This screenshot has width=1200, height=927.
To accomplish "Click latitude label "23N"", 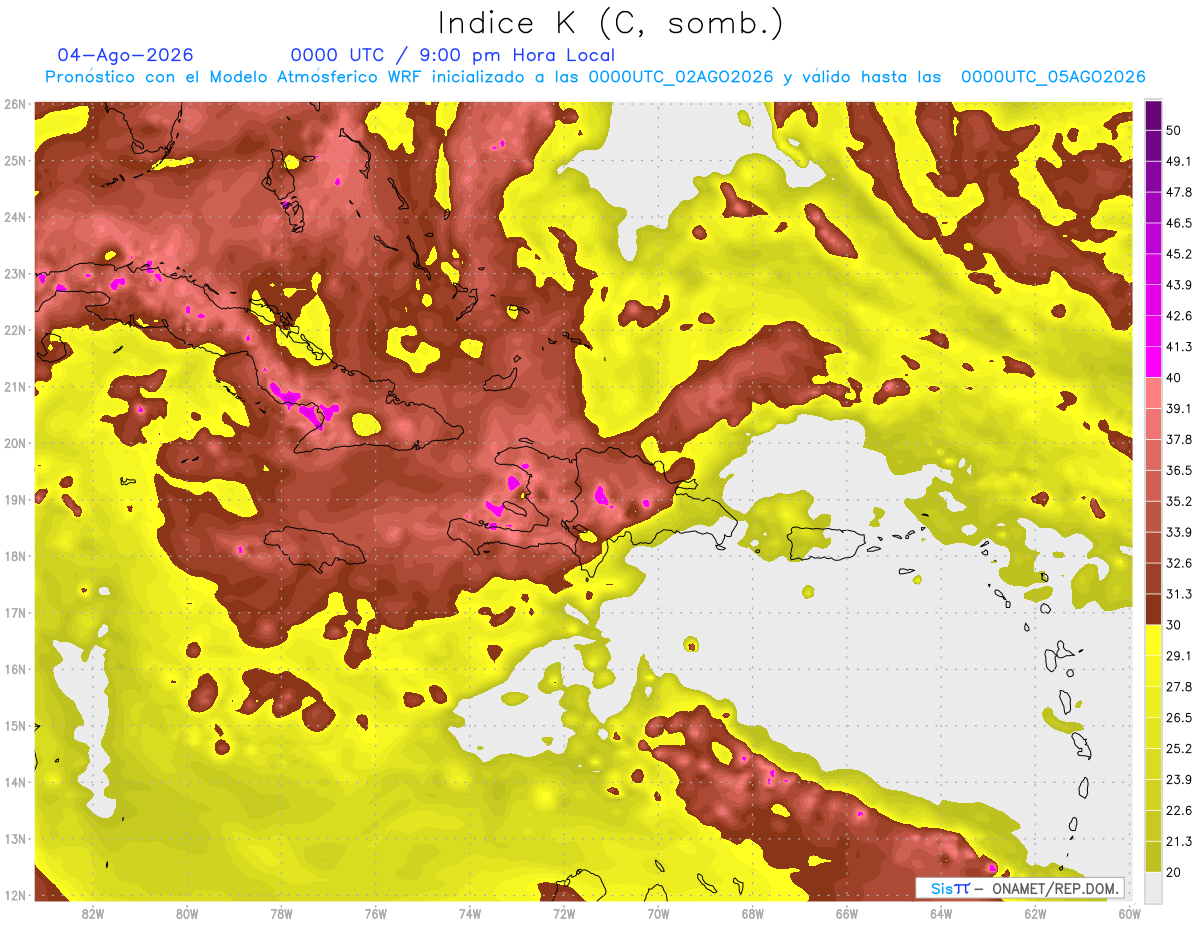I will (x=15, y=274).
